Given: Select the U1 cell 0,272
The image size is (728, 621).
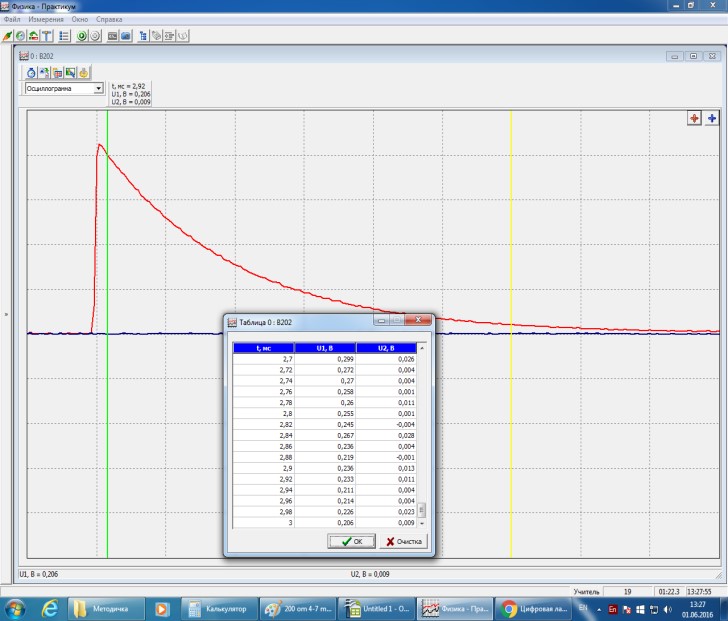Looking at the screenshot, I should coord(325,370).
